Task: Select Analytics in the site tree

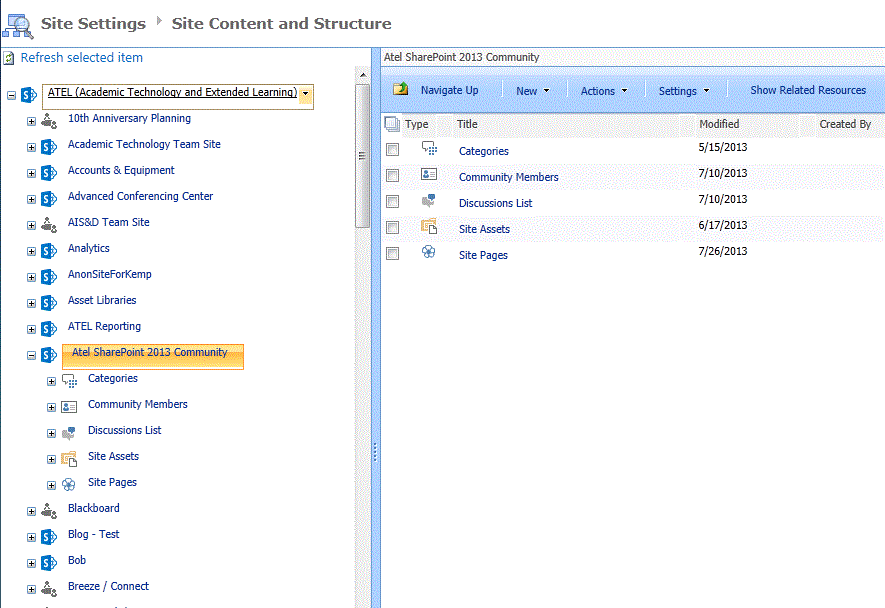Action: (89, 248)
